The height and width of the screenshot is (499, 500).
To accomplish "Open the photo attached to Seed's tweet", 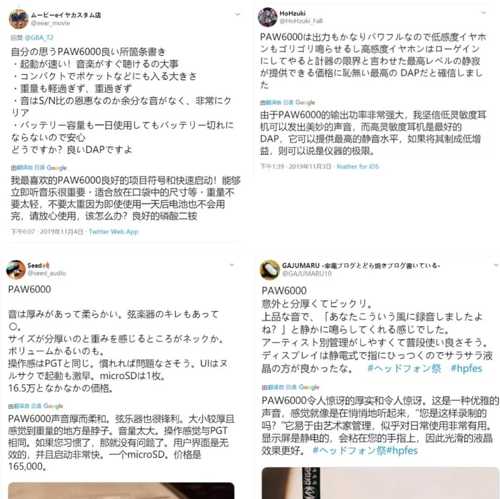I will coord(121,490).
